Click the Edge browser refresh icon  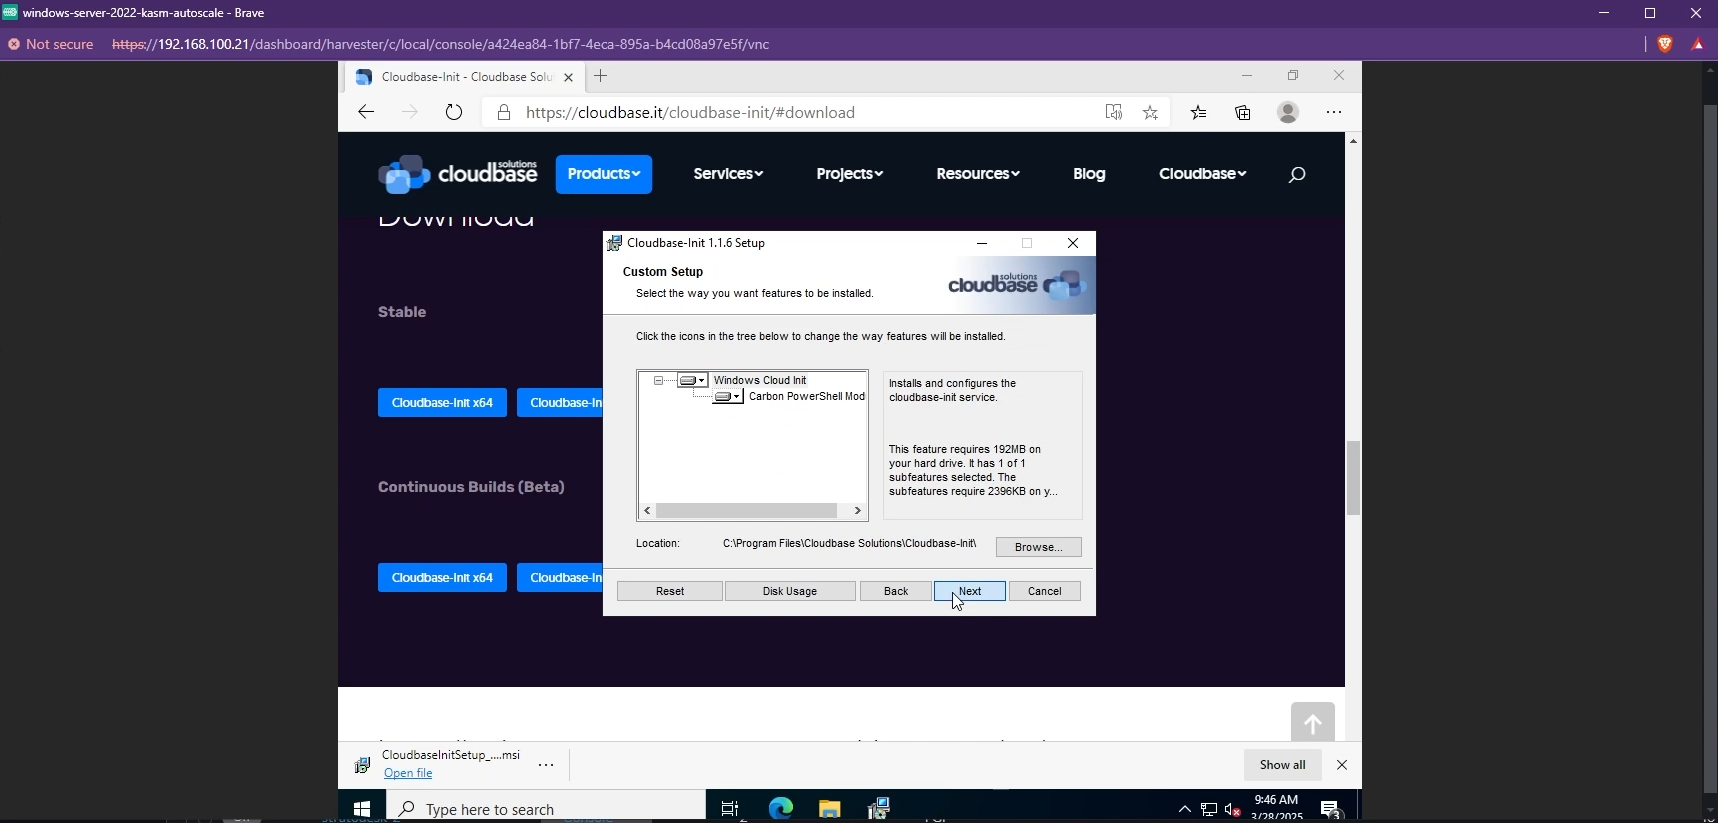click(454, 112)
